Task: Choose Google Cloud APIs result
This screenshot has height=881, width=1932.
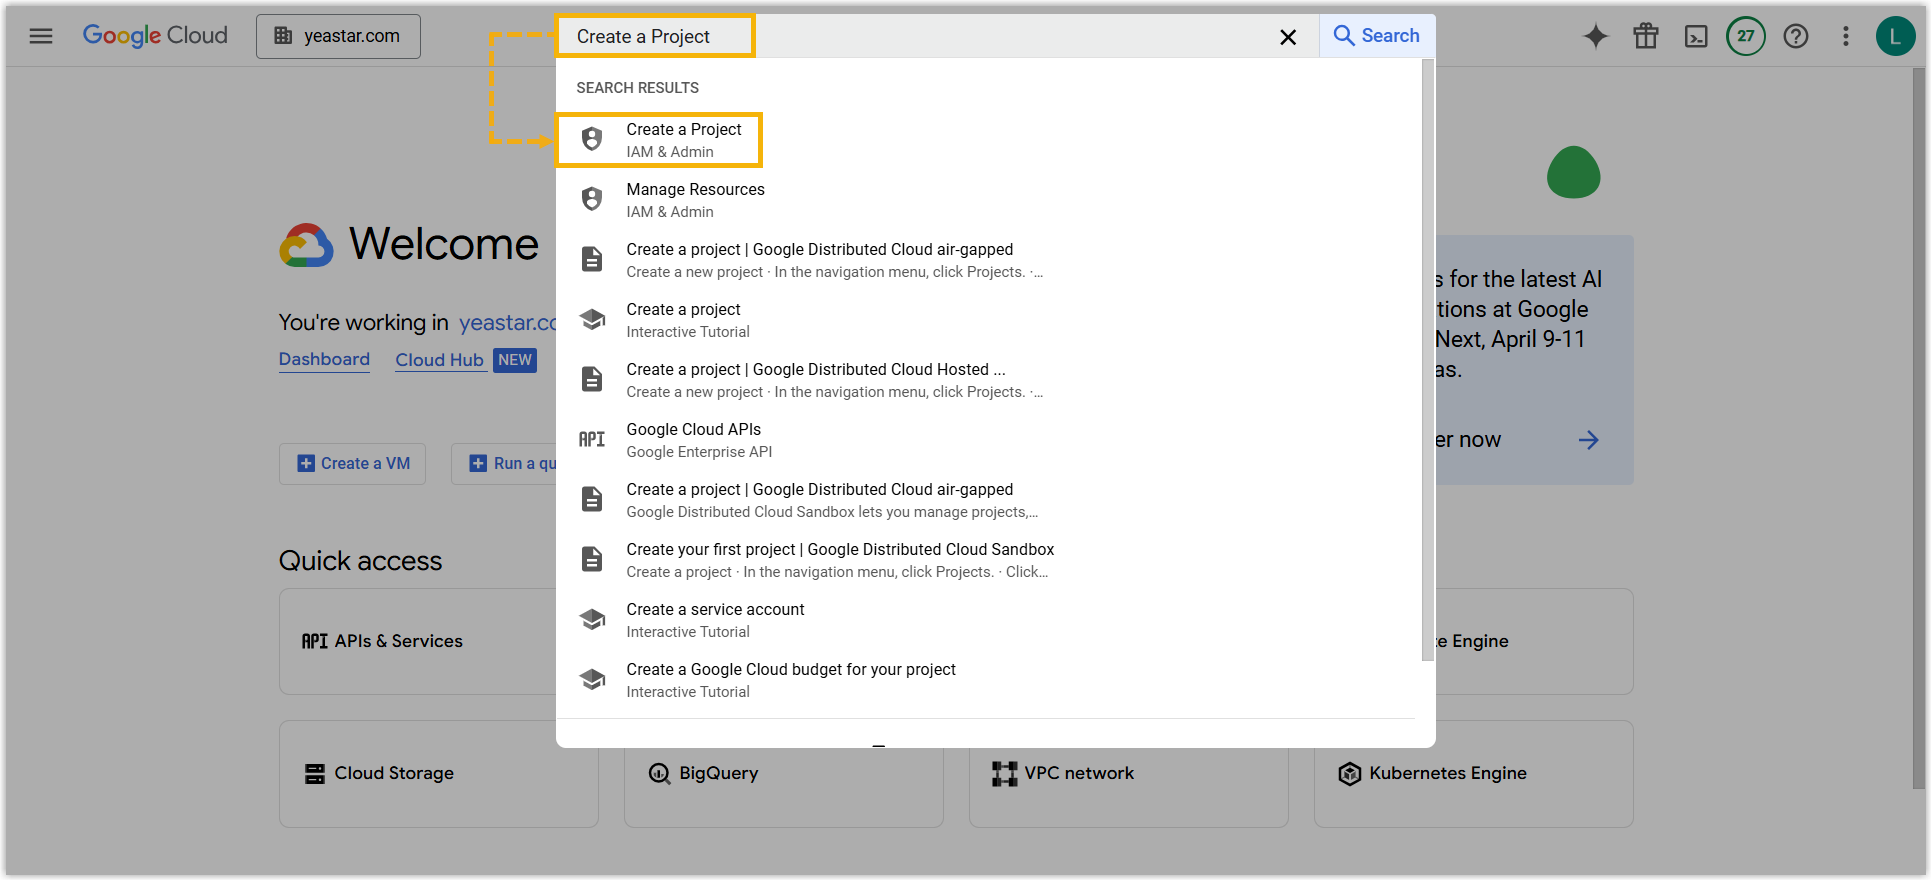Action: tap(693, 440)
